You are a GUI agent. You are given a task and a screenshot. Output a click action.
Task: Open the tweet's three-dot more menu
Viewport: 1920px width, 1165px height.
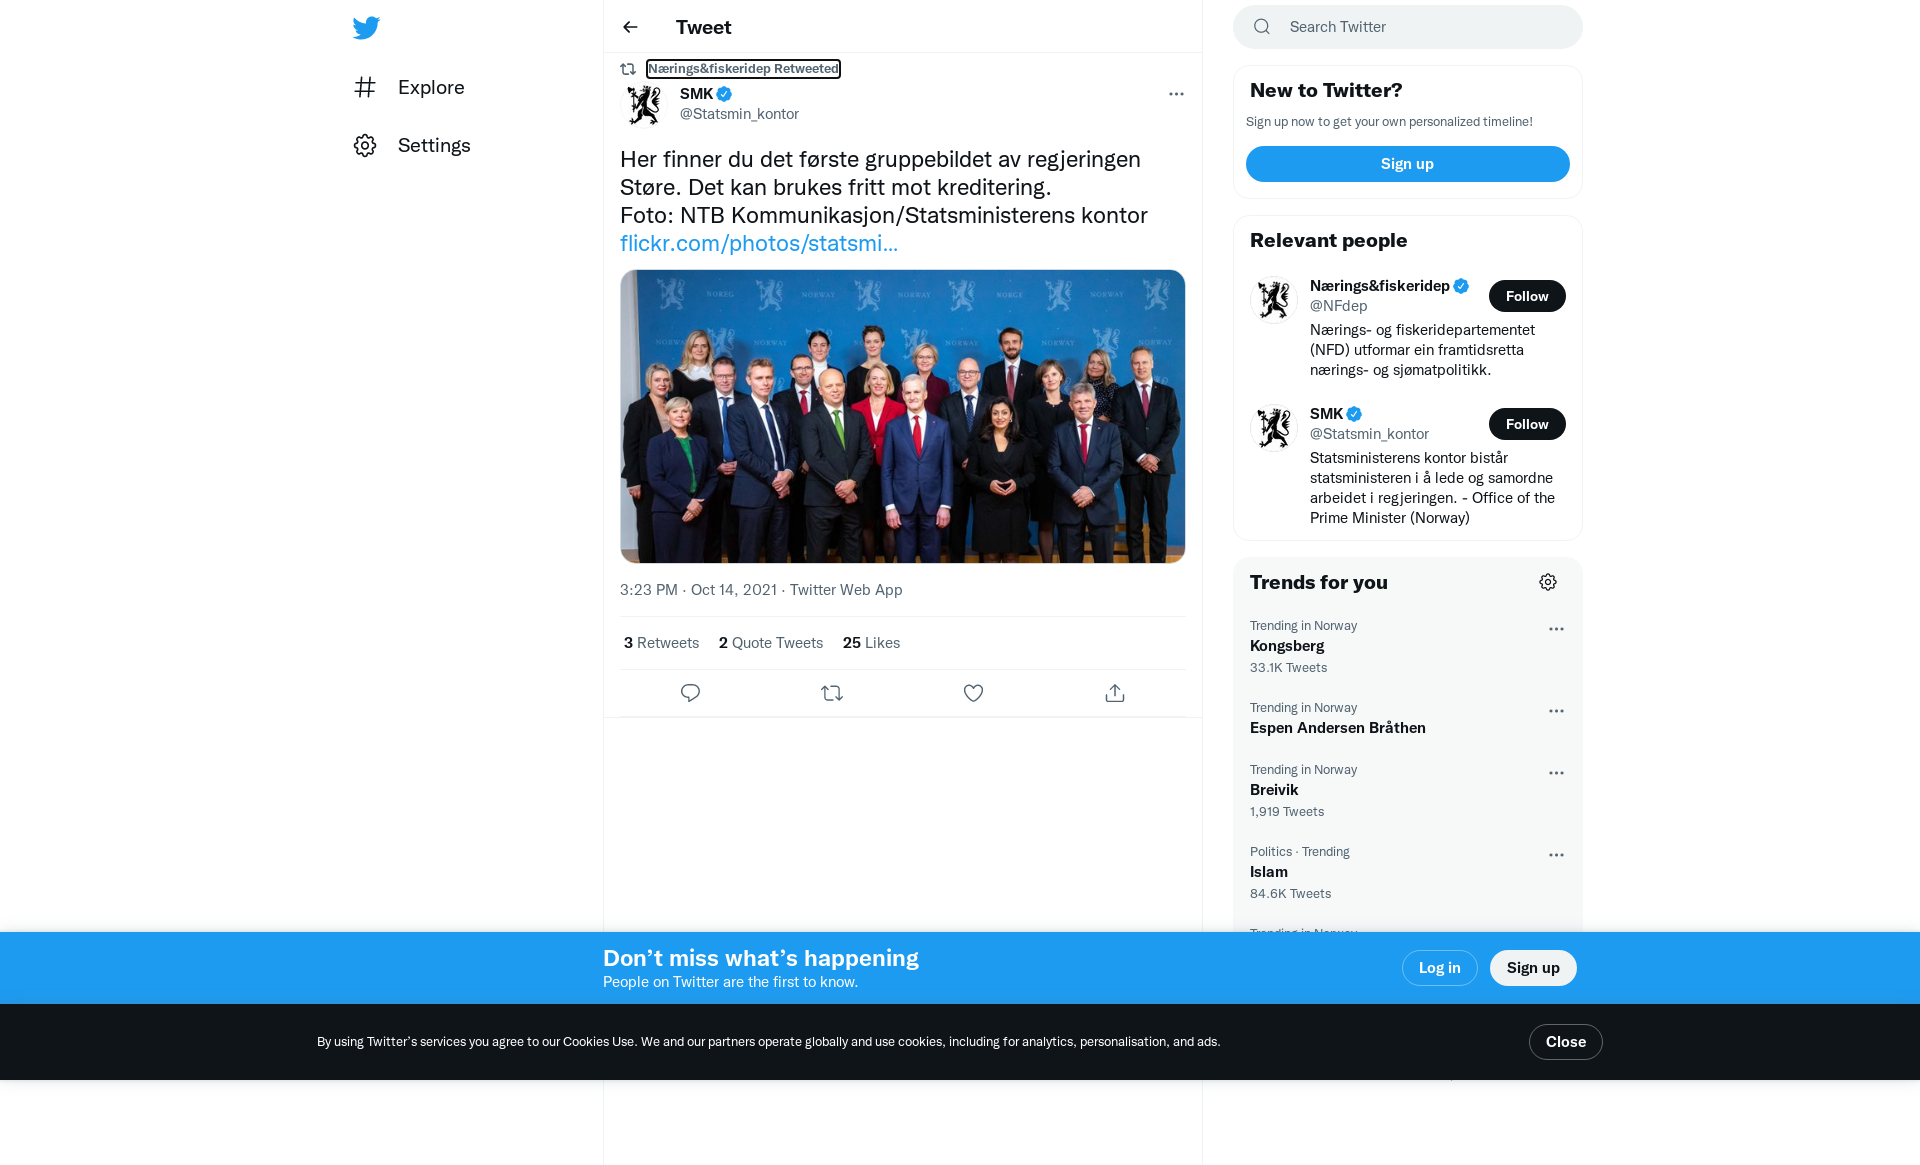click(x=1176, y=94)
